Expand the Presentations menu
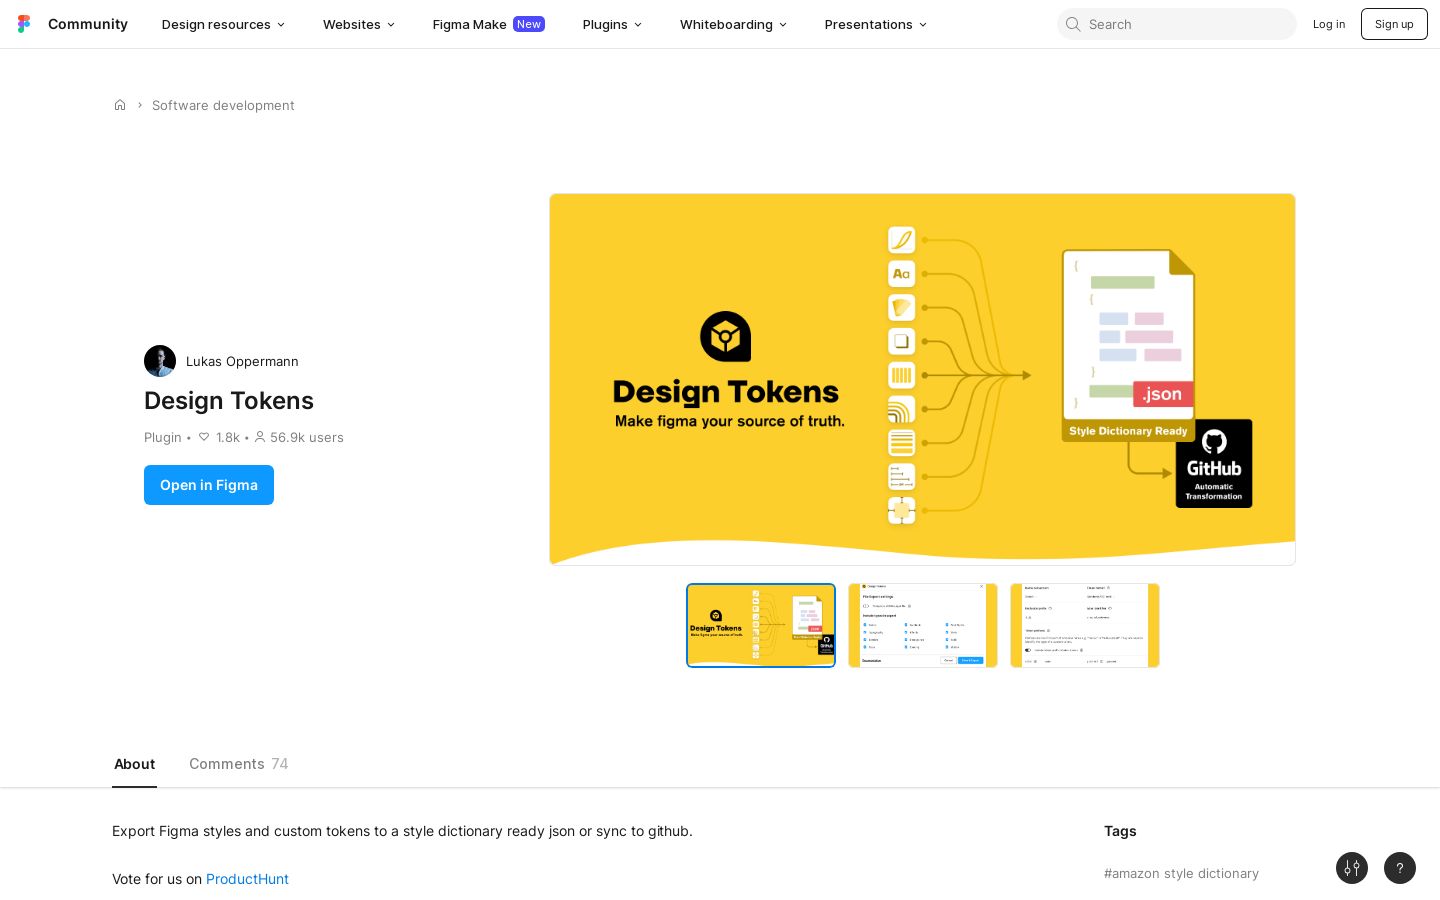 pyautogui.click(x=875, y=24)
